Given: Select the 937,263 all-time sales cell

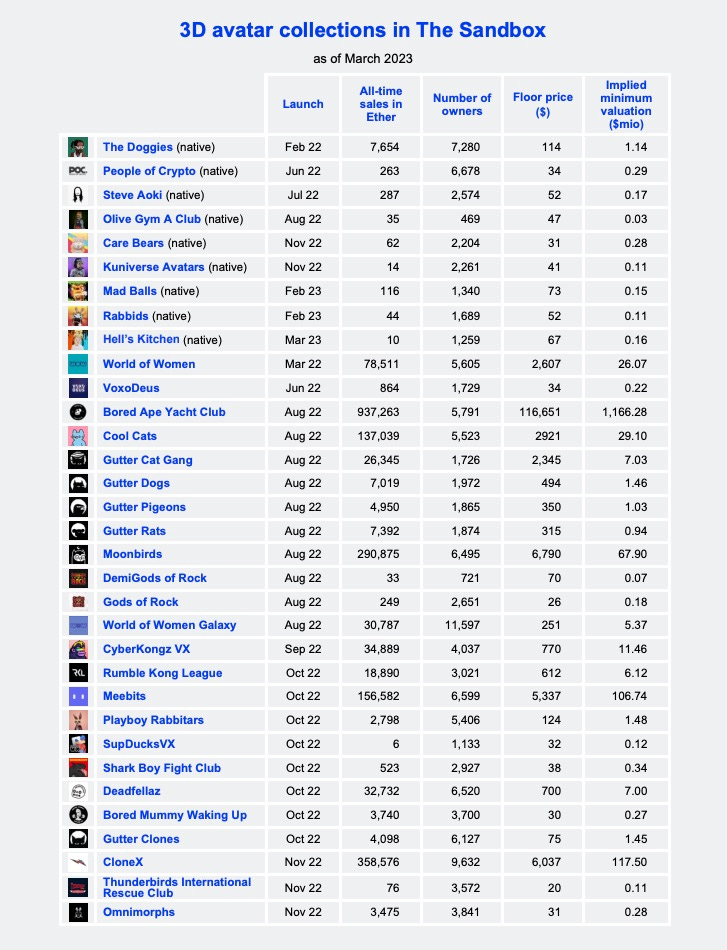Looking at the screenshot, I should 379,412.
